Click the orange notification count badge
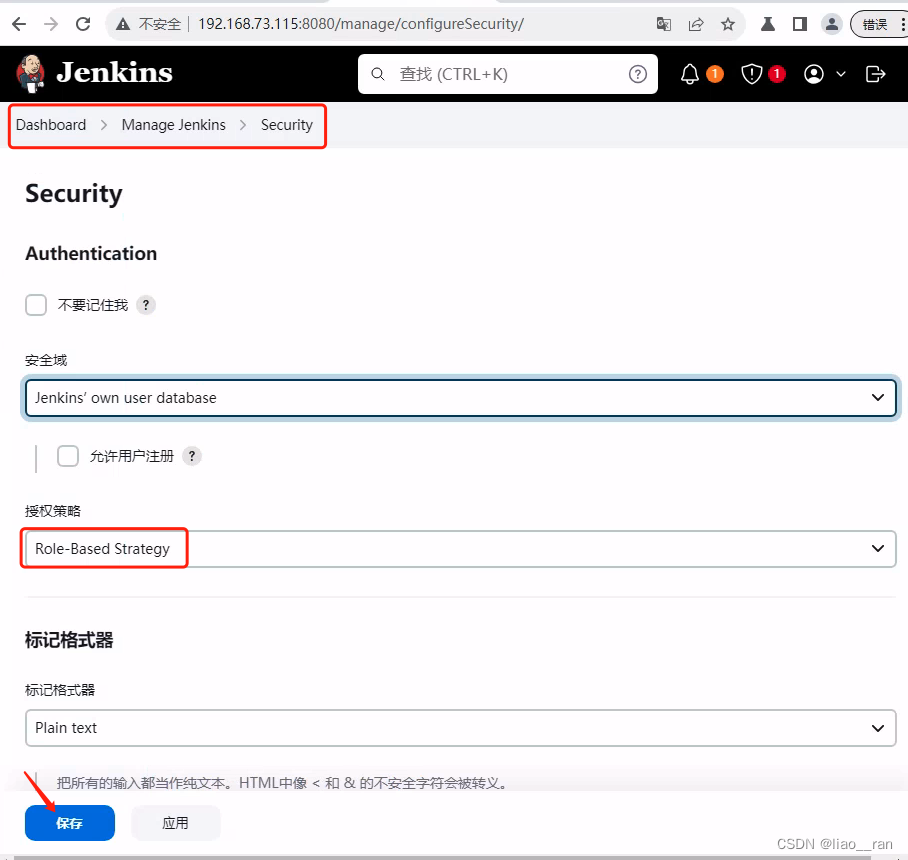Viewport: 908px width, 860px height. pyautogui.click(x=715, y=74)
